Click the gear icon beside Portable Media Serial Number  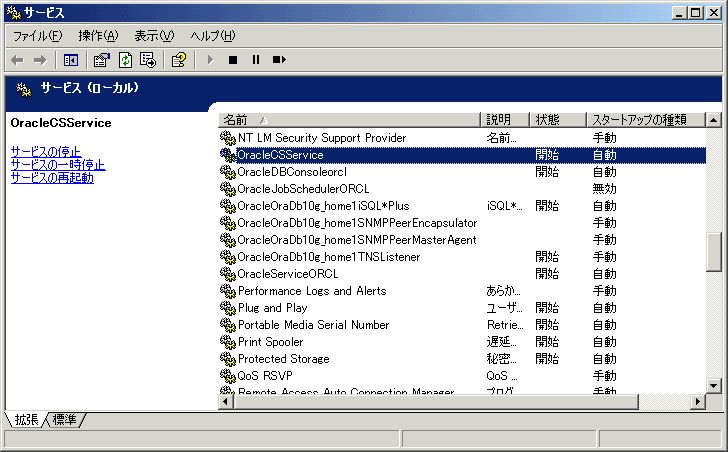click(228, 325)
